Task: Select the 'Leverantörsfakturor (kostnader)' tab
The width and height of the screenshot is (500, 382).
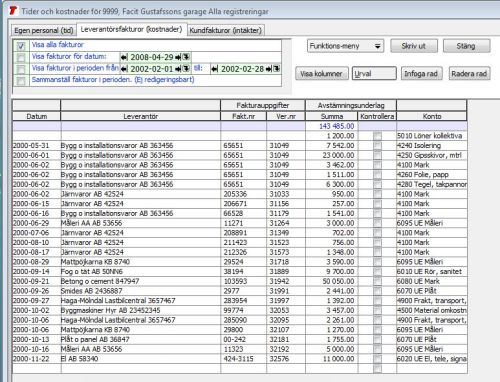Action: (x=132, y=29)
